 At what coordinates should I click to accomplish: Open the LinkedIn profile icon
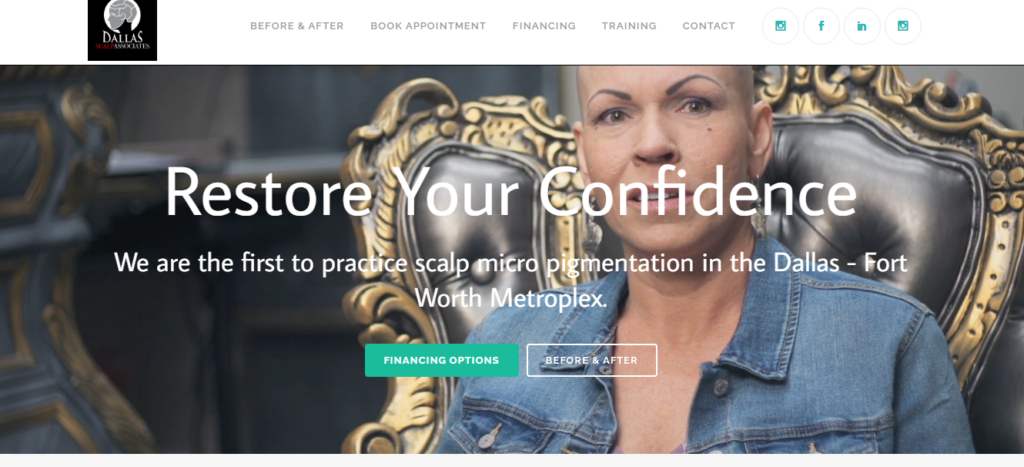(862, 26)
